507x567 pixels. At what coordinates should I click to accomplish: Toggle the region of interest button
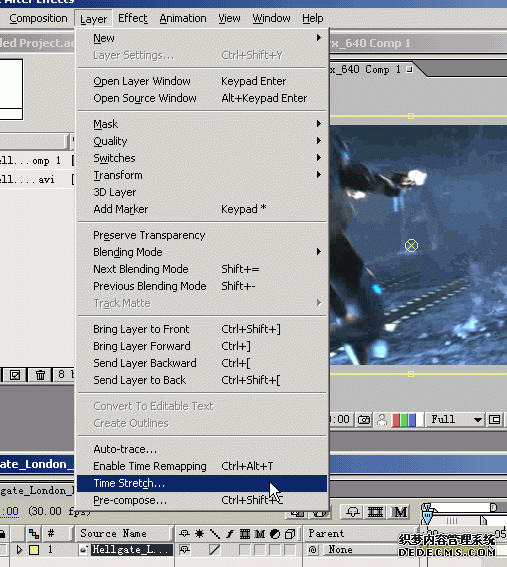(x=494, y=419)
